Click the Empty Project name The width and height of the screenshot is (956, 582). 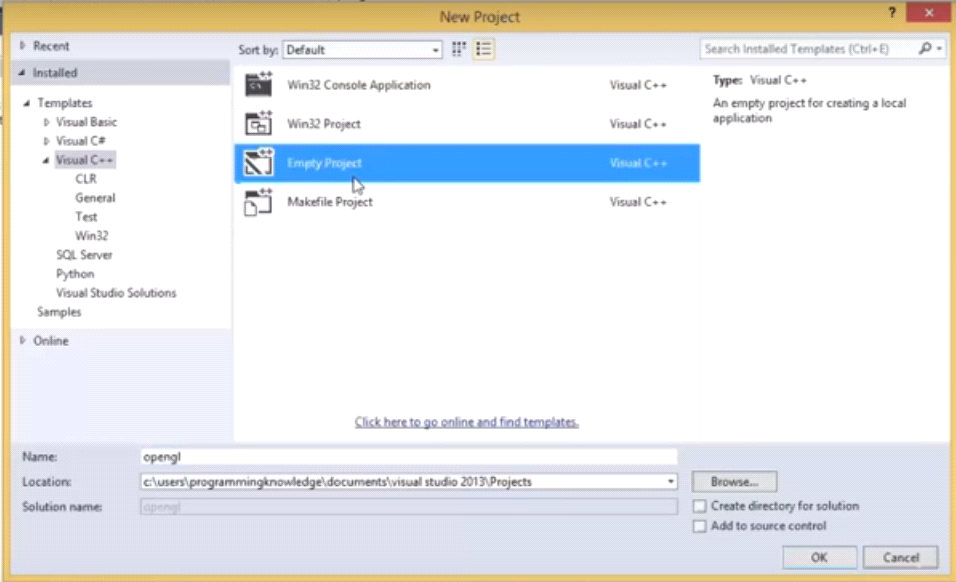(x=324, y=163)
